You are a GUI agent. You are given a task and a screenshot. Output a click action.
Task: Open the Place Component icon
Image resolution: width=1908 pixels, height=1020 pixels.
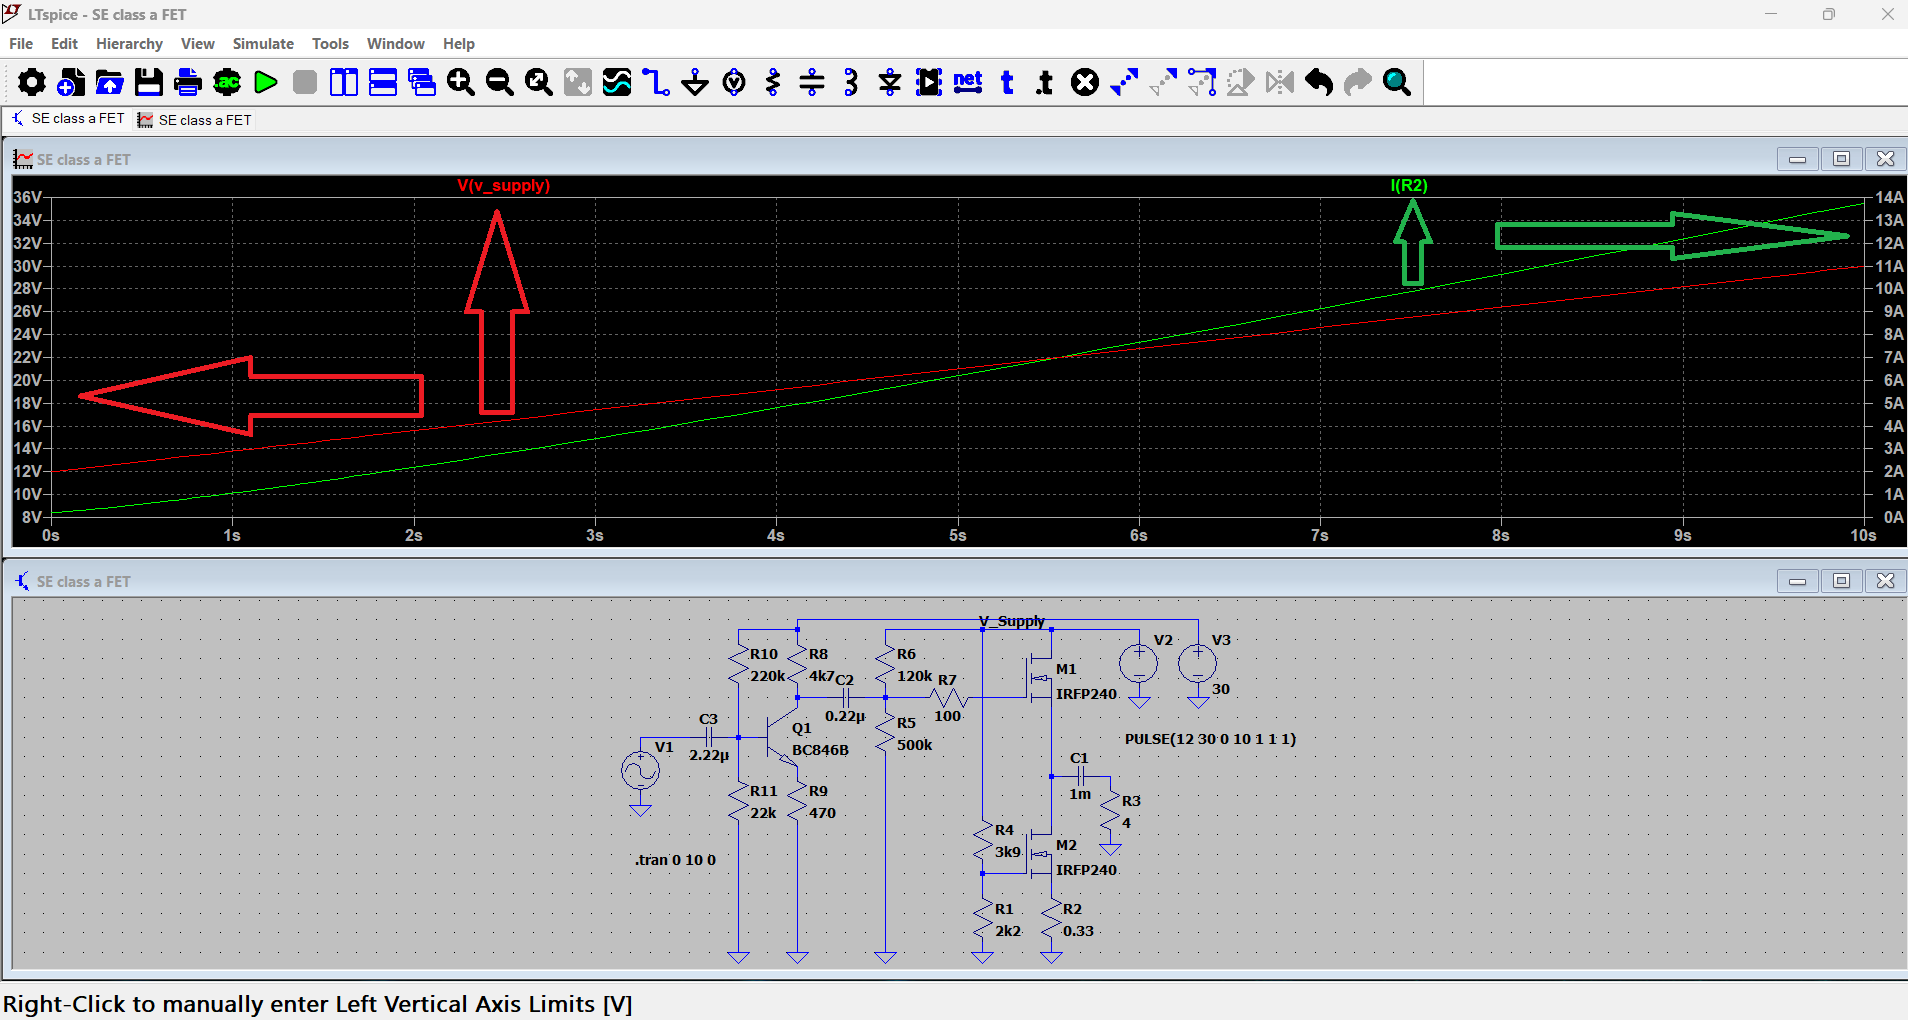click(929, 82)
